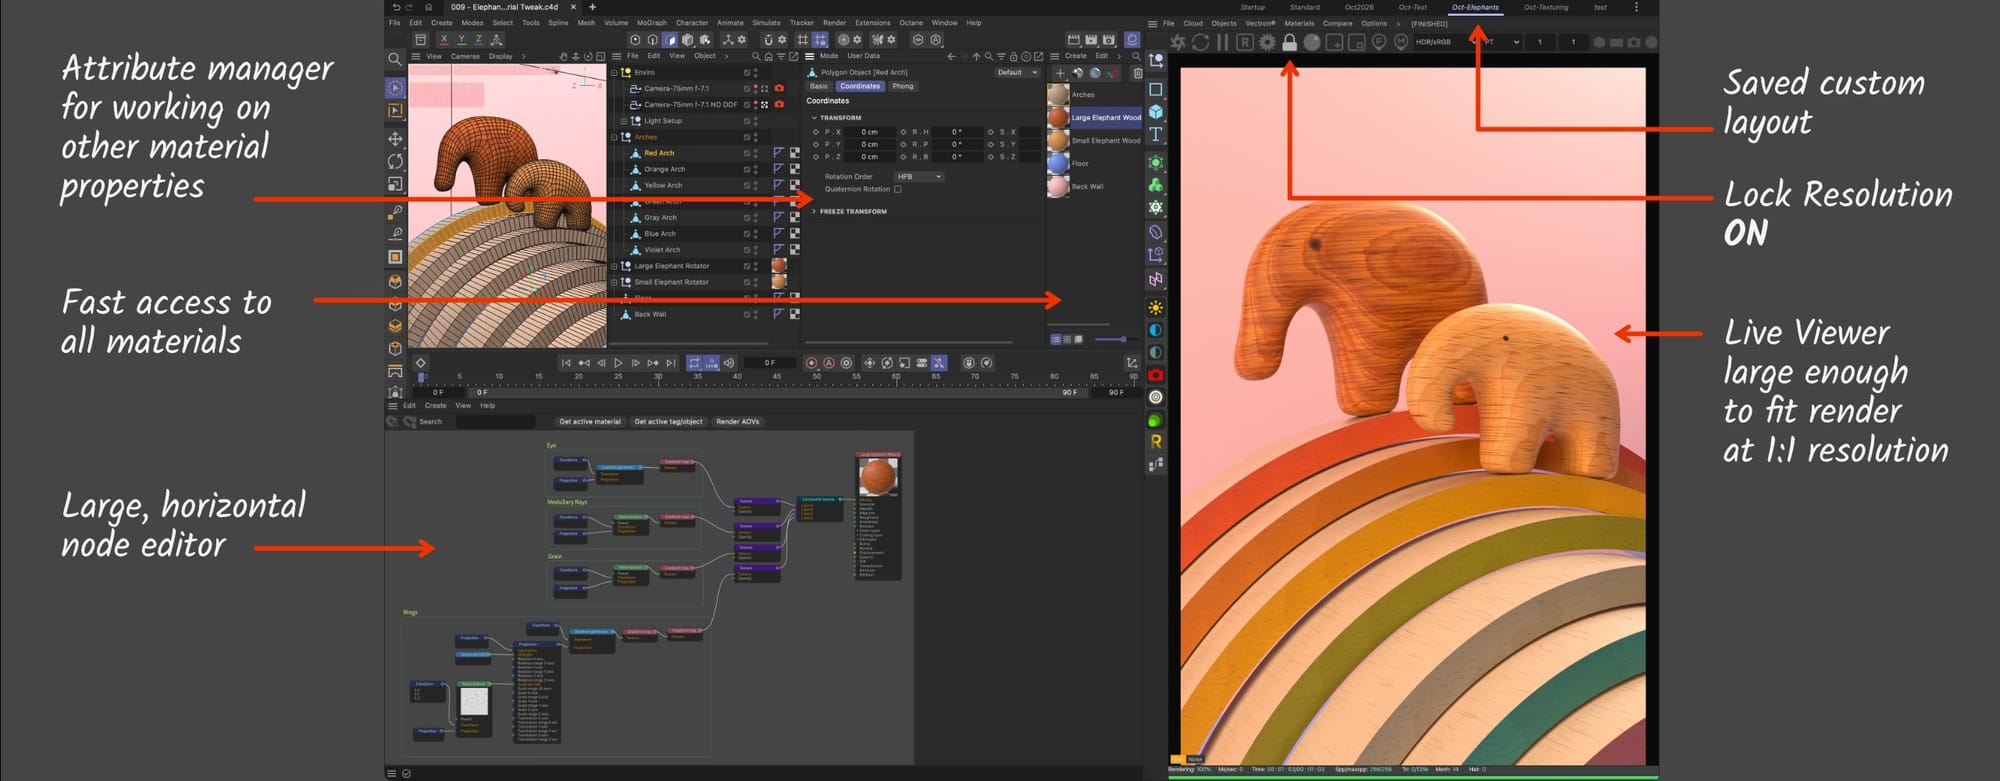This screenshot has width=2000, height=781.
Task: Select the Floor material swatch
Action: pos(1058,163)
